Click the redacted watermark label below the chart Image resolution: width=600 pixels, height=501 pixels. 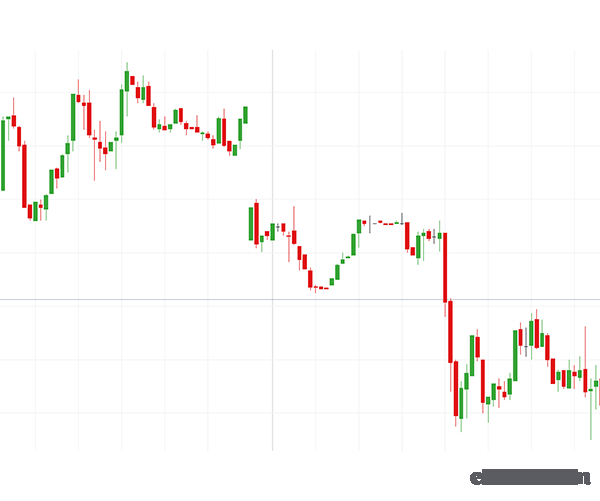(x=530, y=478)
